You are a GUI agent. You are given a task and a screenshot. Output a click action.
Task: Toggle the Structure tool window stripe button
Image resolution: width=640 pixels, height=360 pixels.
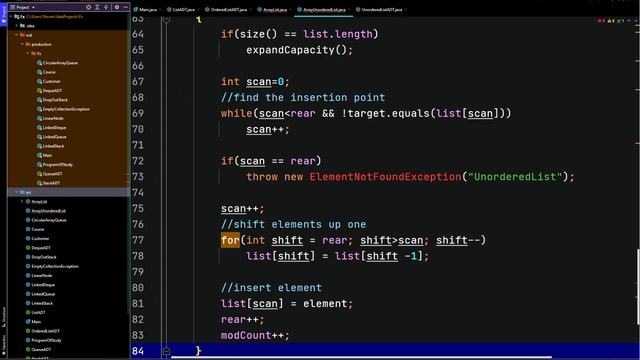[x=3, y=316]
